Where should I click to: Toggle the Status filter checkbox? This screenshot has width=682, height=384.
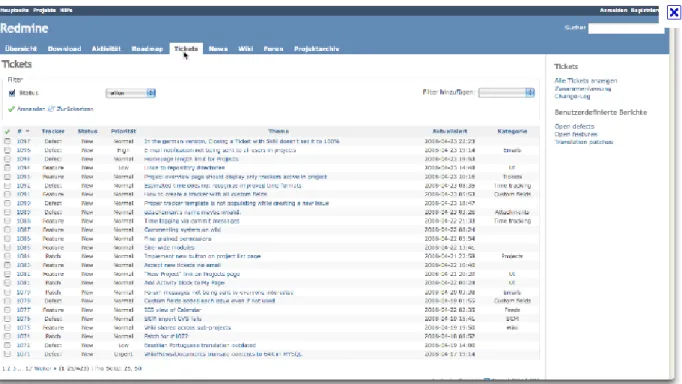pyautogui.click(x=12, y=93)
